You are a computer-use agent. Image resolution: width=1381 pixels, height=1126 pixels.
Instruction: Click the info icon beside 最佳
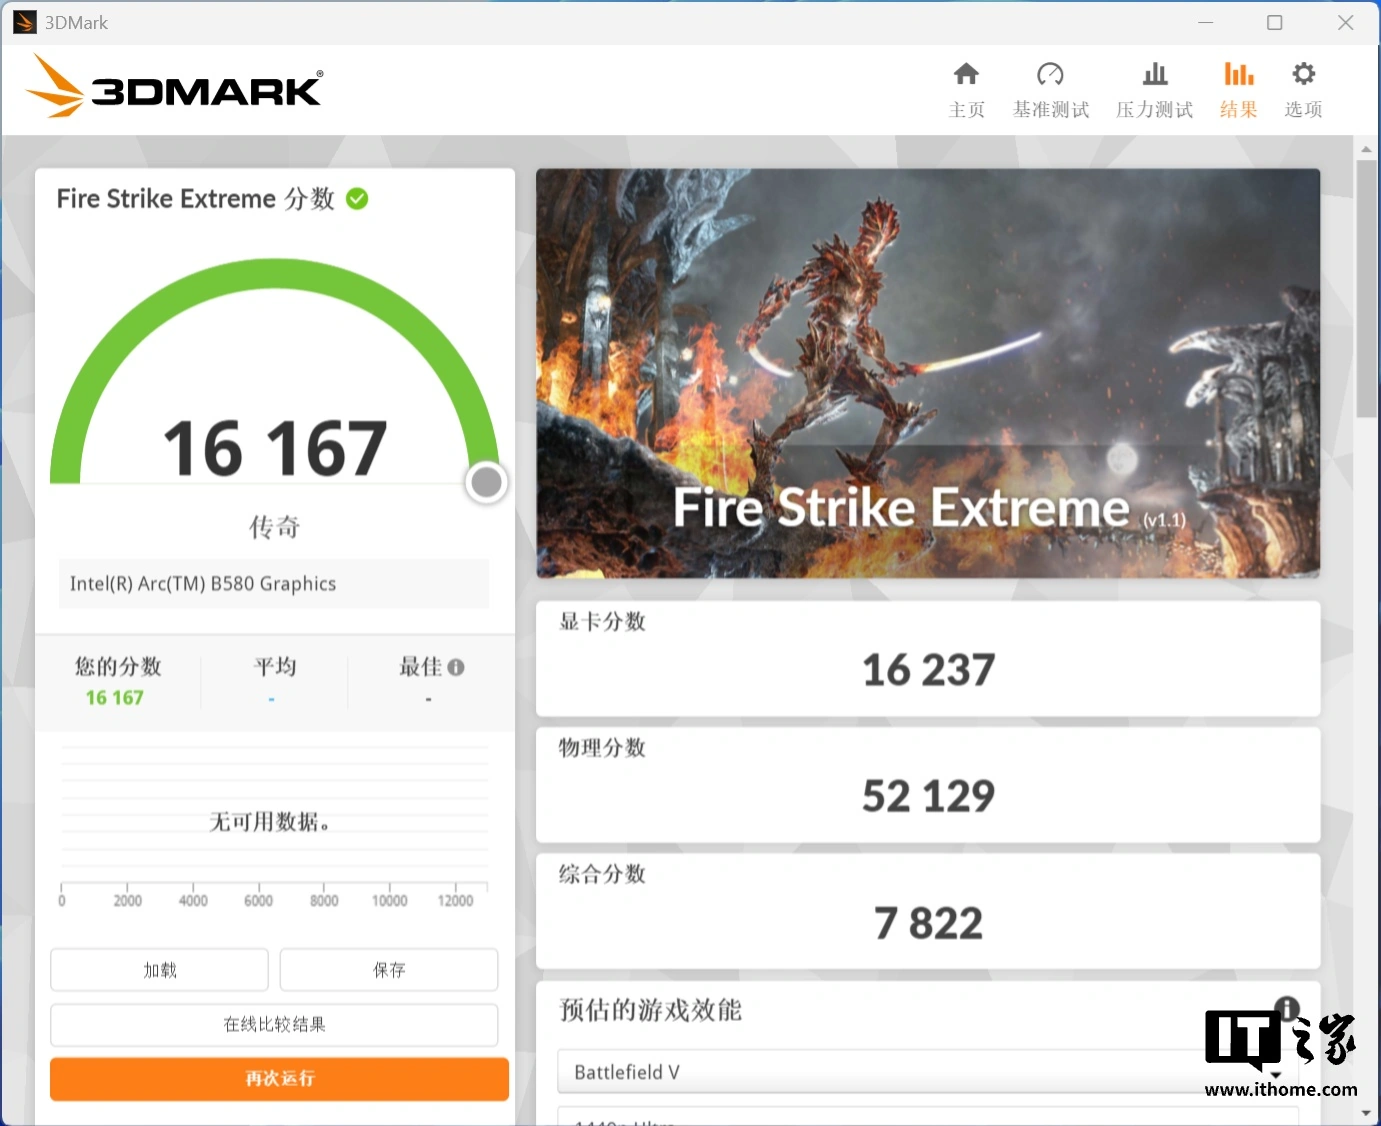point(456,667)
